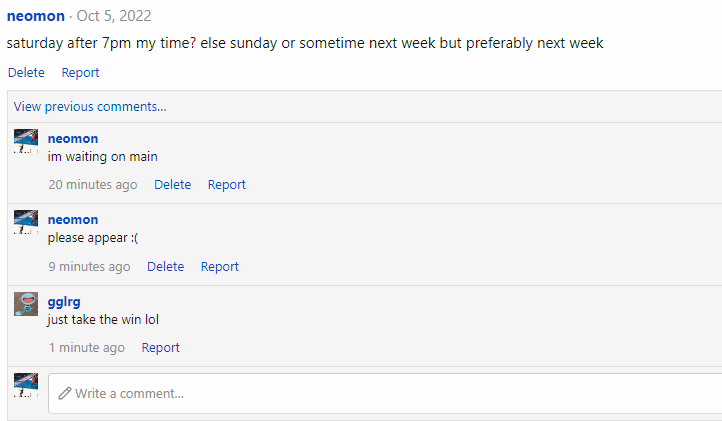Click neomon username on 'please appear' comment
The height and width of the screenshot is (421, 722).
73,220
